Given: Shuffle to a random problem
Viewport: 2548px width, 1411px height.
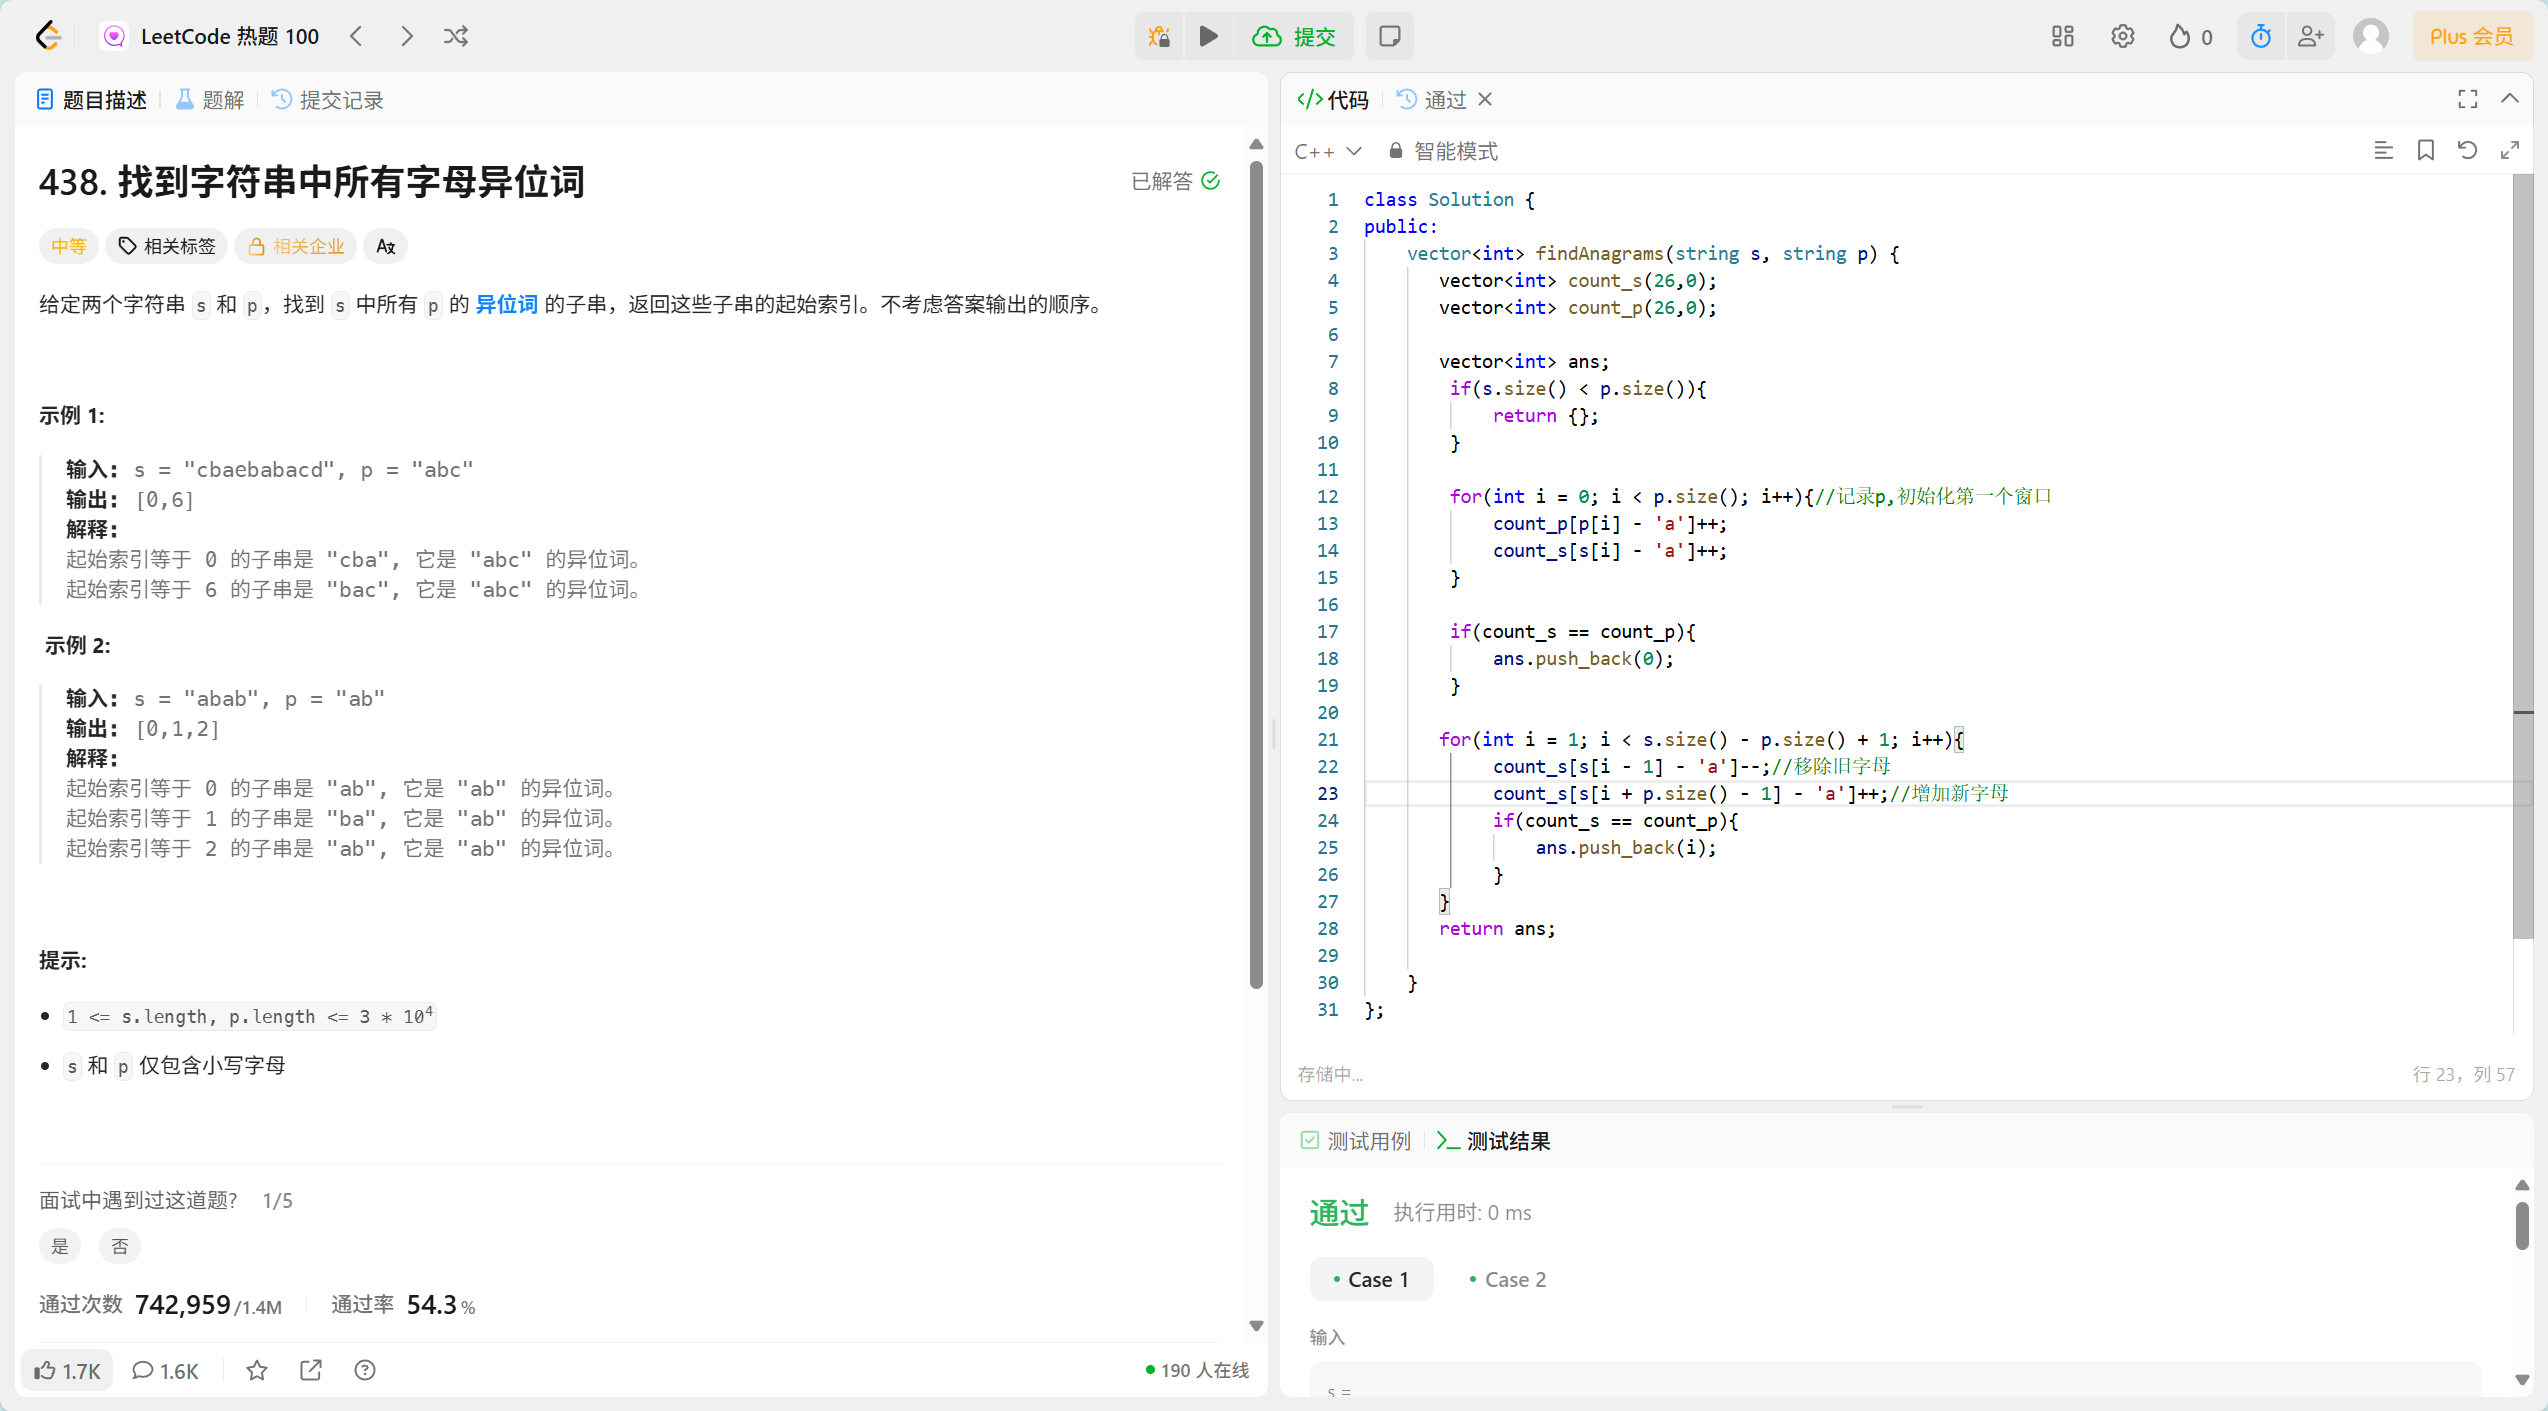Looking at the screenshot, I should [456, 37].
